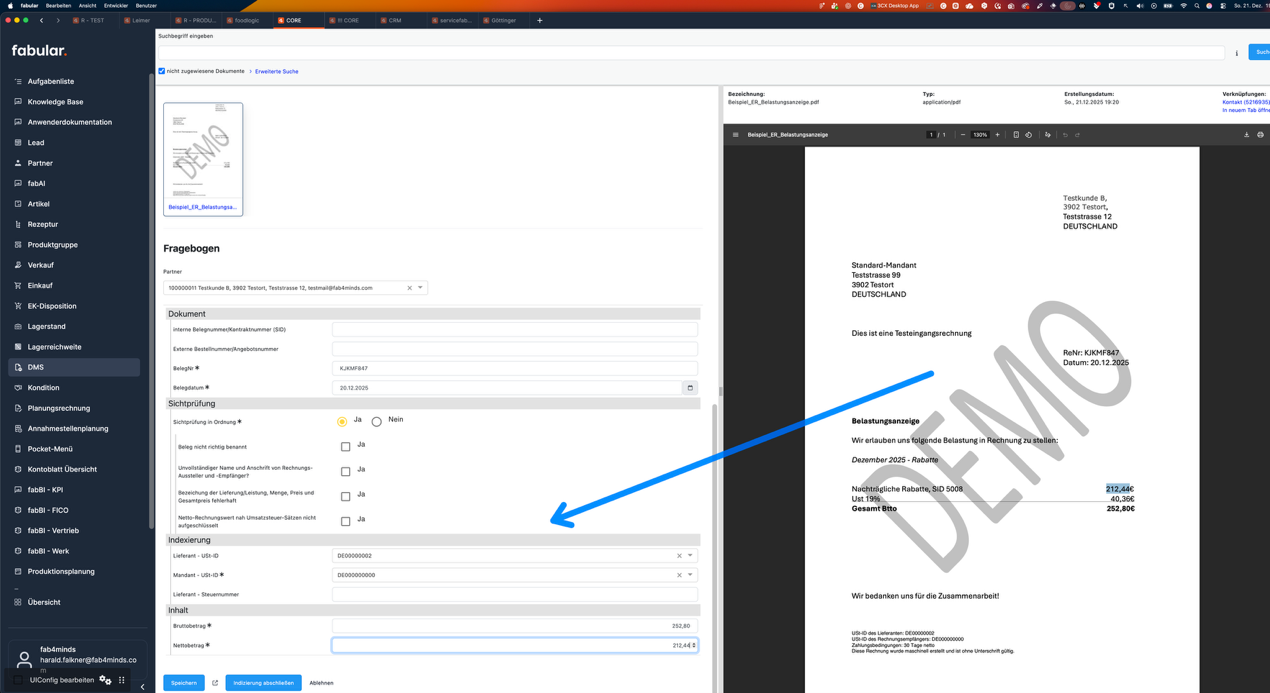
Task: Open the Bearbeiten menu in the menu bar
Action: [60, 5]
